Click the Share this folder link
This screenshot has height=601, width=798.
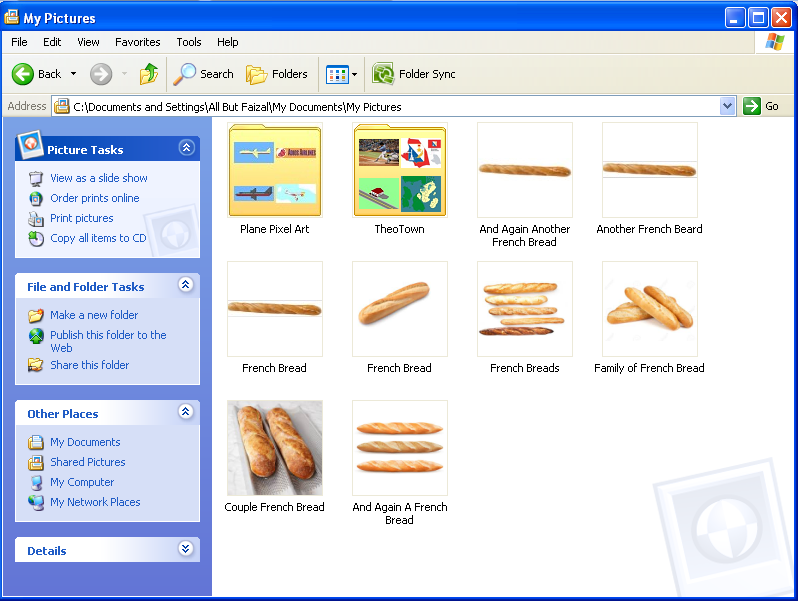point(90,365)
